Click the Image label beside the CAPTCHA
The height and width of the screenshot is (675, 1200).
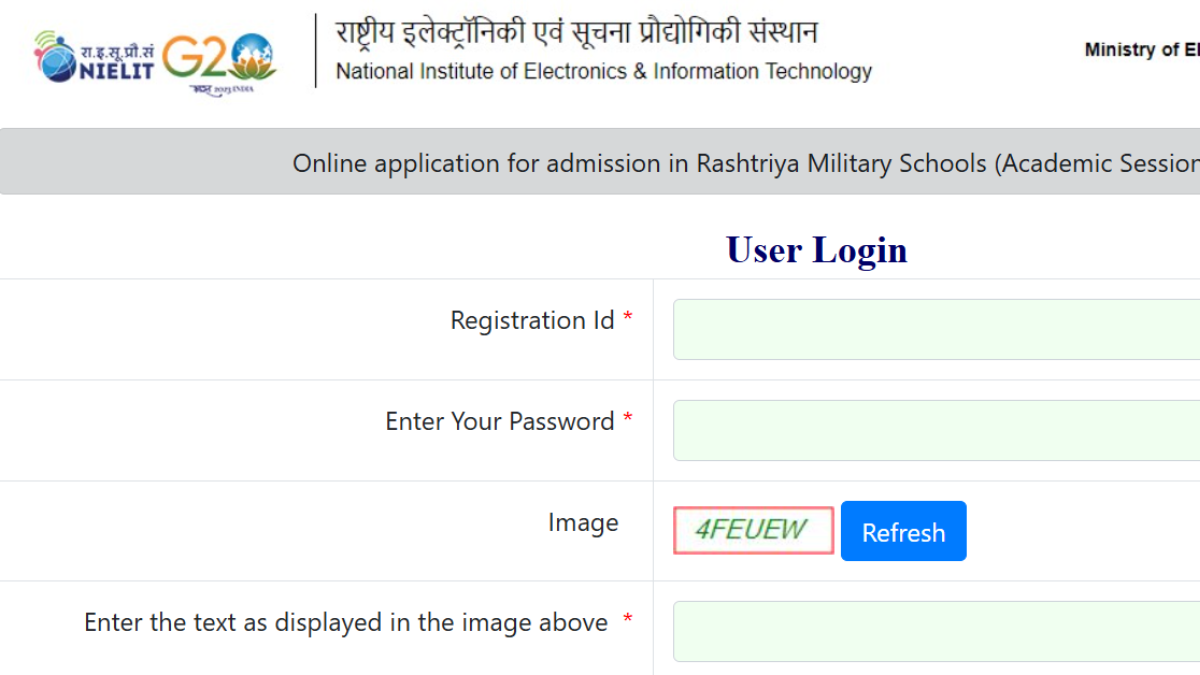pyautogui.click(x=583, y=523)
